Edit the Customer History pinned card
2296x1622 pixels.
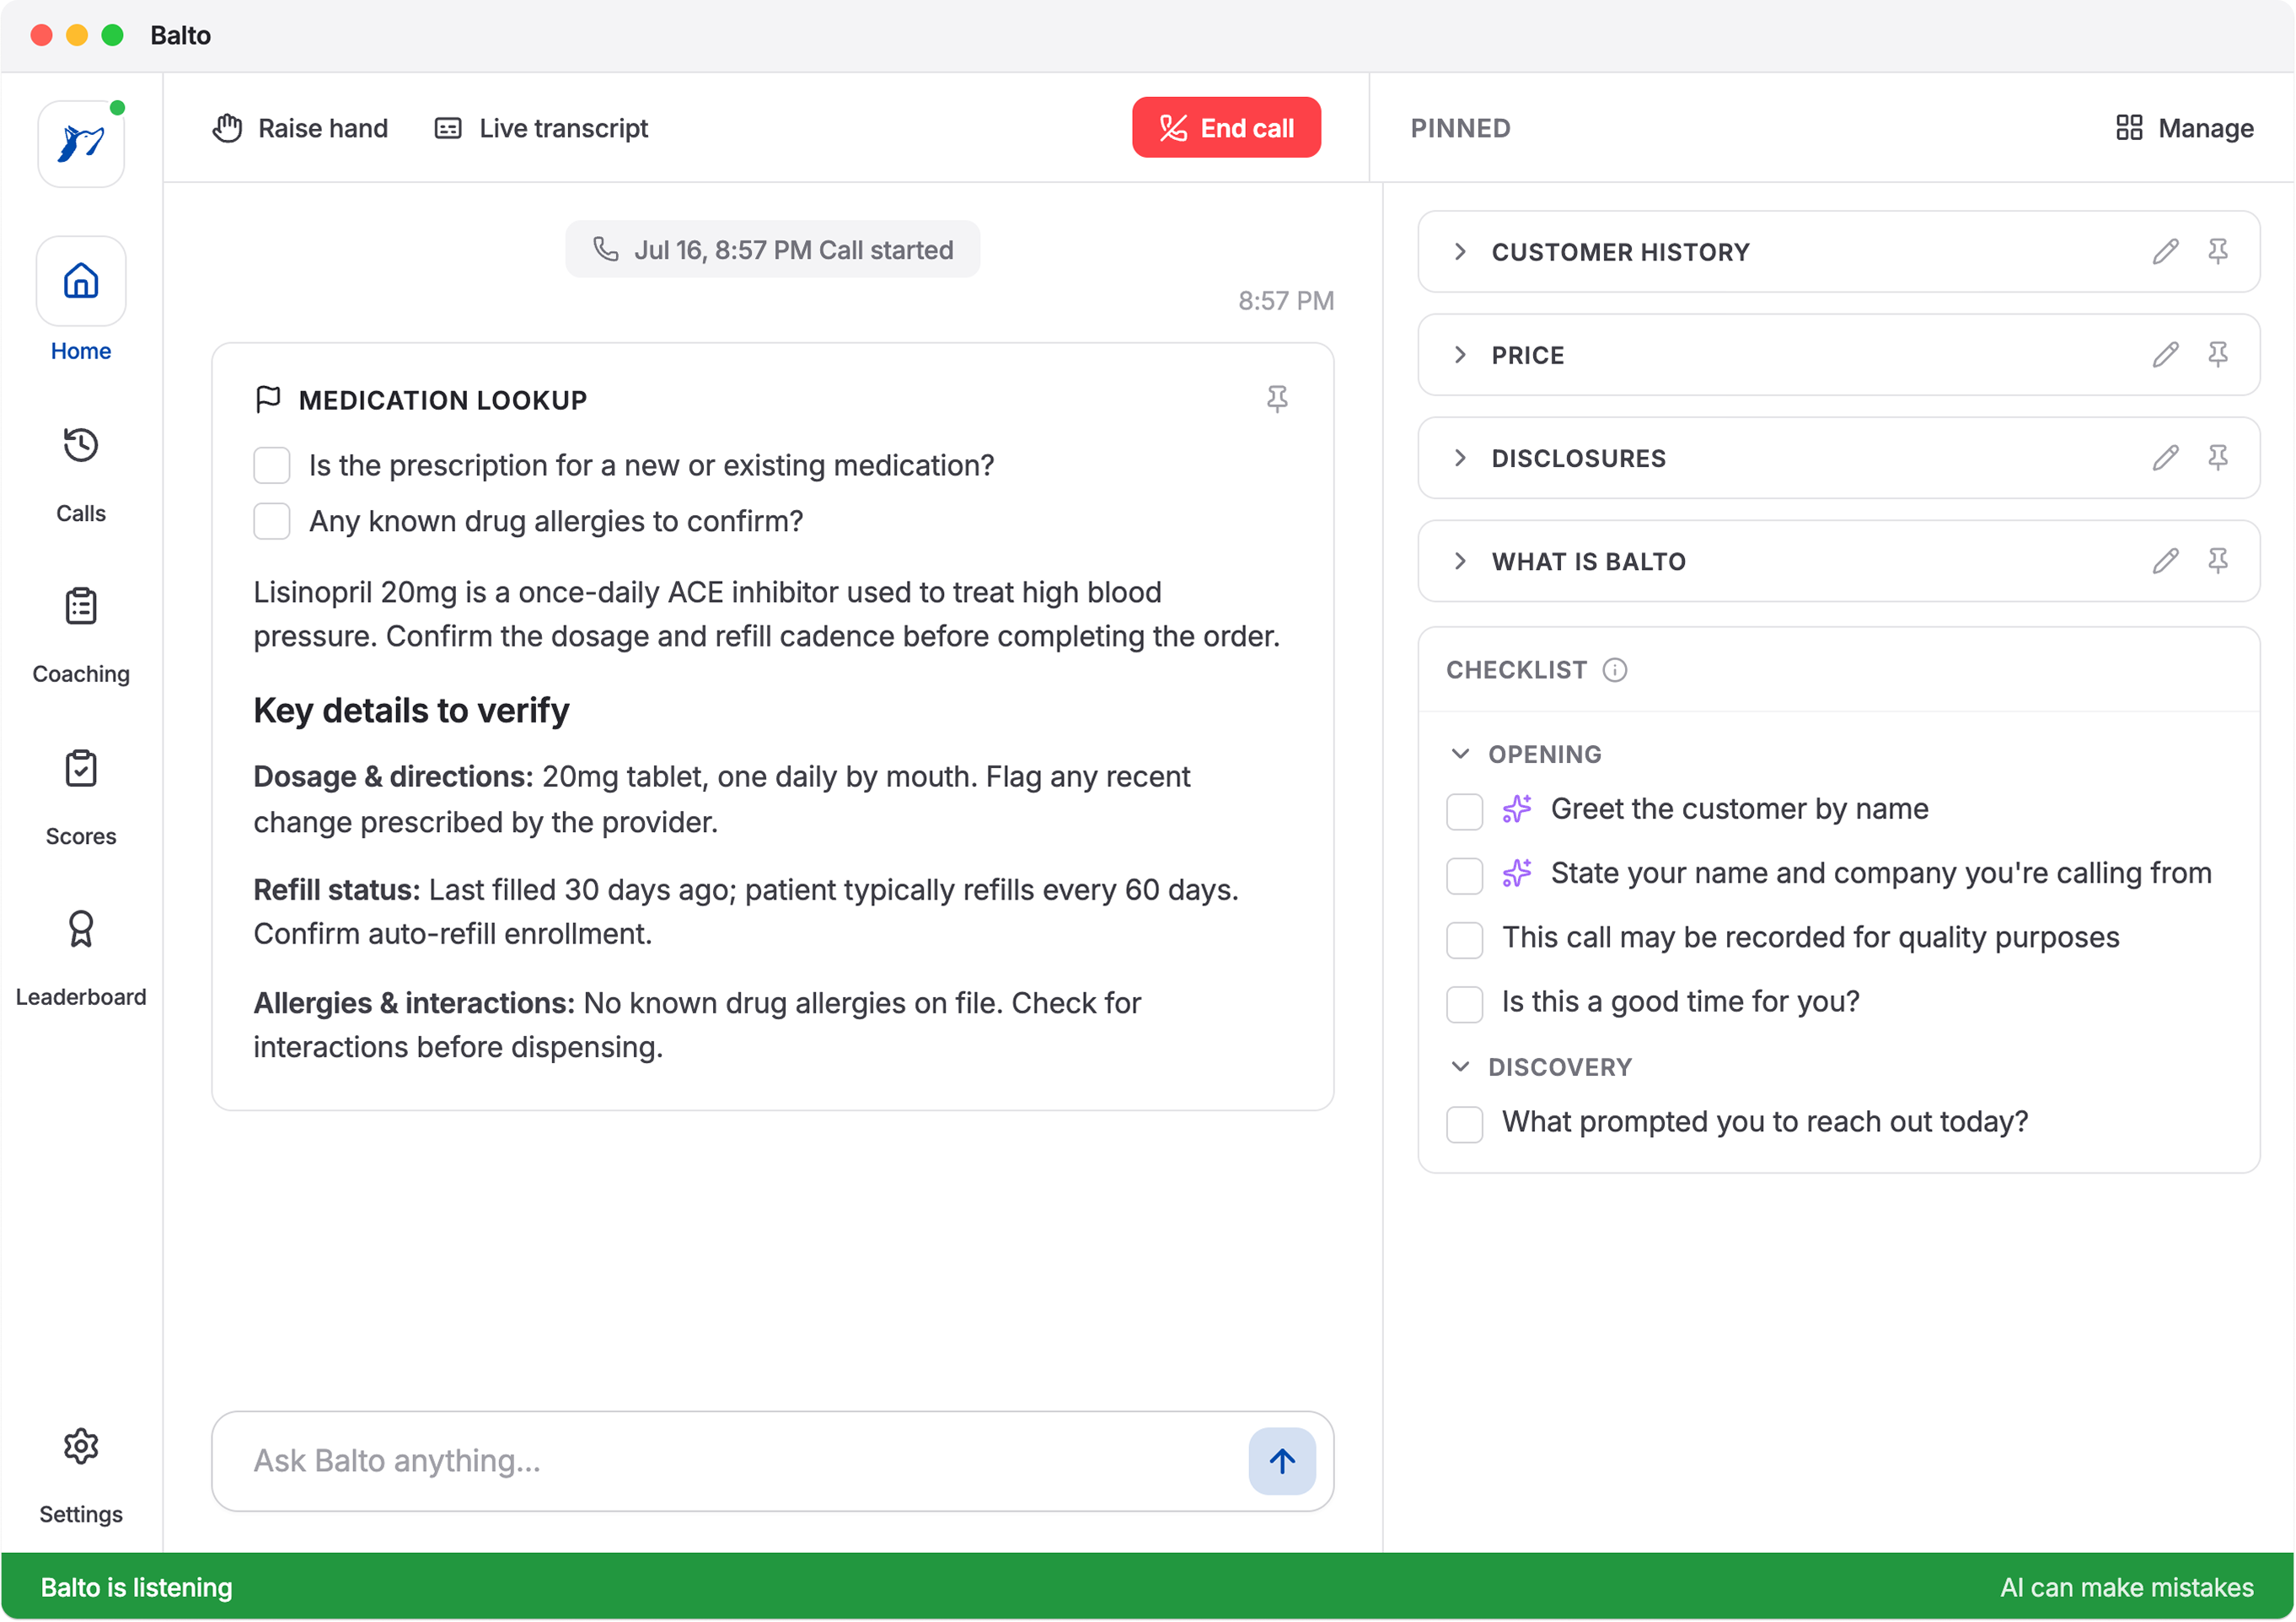click(2165, 251)
